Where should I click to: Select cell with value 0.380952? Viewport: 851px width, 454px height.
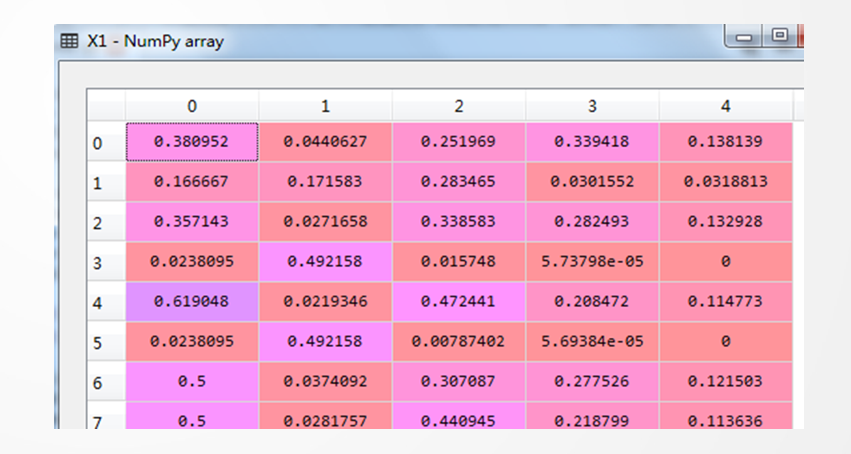click(192, 142)
